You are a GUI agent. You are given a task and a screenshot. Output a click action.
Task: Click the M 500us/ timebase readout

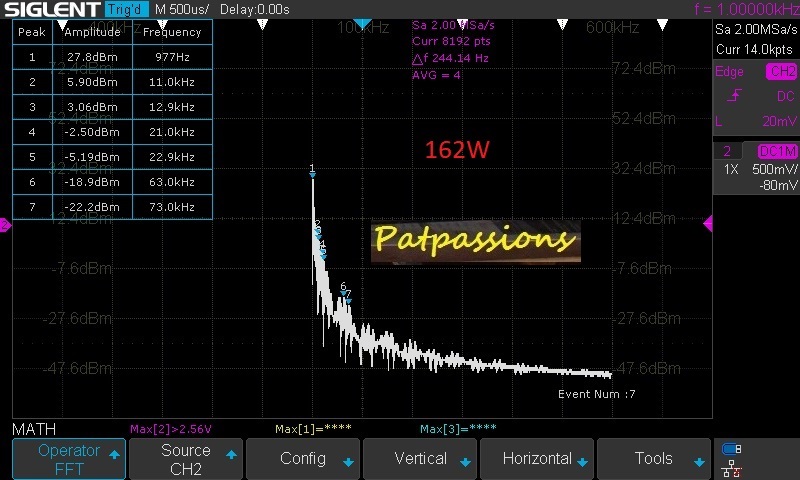pos(181,9)
